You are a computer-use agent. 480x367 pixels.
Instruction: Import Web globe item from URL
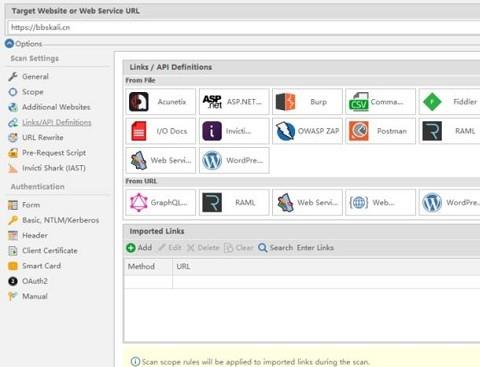point(381,202)
